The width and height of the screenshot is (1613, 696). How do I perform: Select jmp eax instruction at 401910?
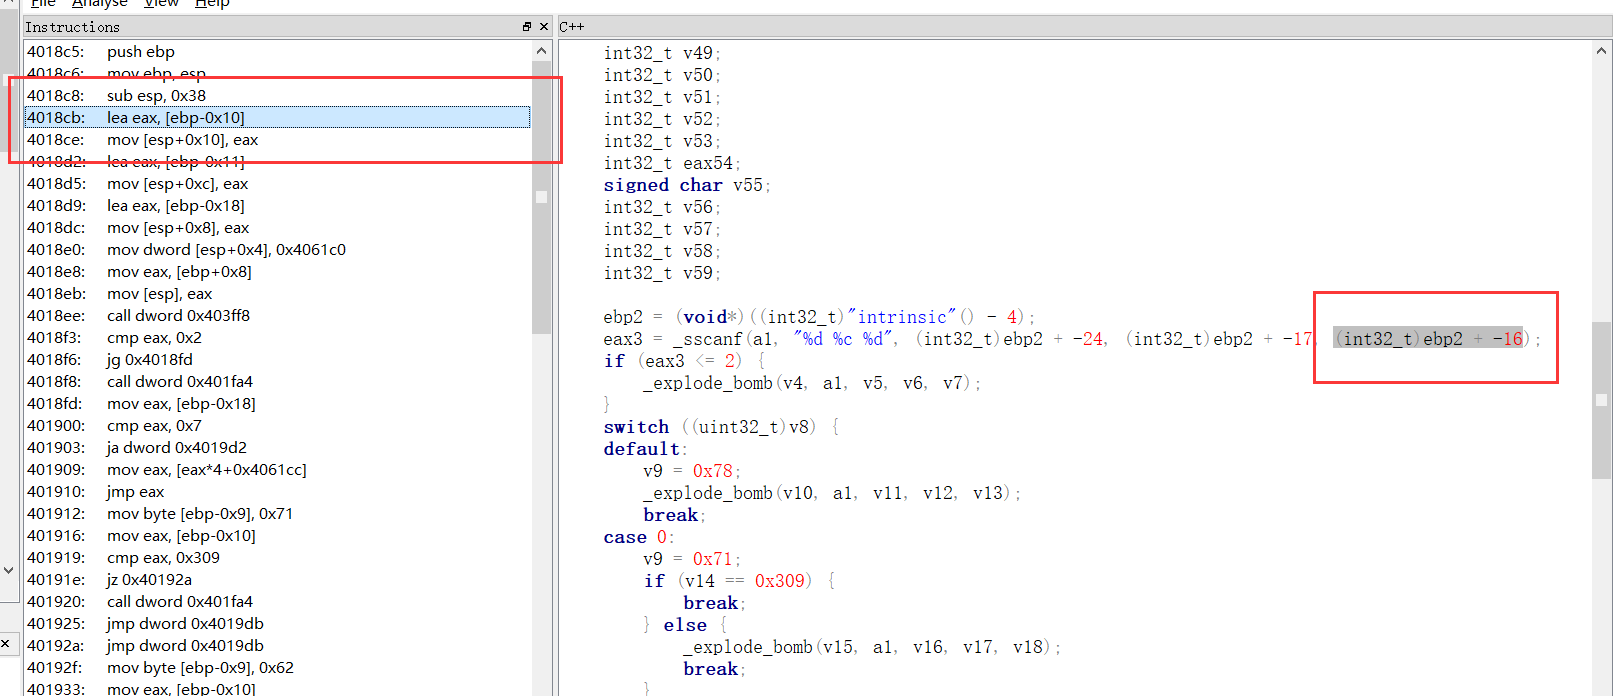tap(135, 492)
